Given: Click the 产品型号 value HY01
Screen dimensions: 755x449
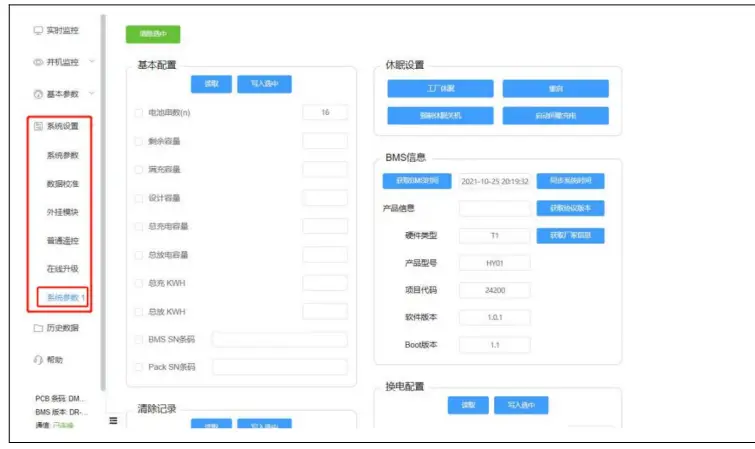Looking at the screenshot, I should pyautogui.click(x=495, y=264).
